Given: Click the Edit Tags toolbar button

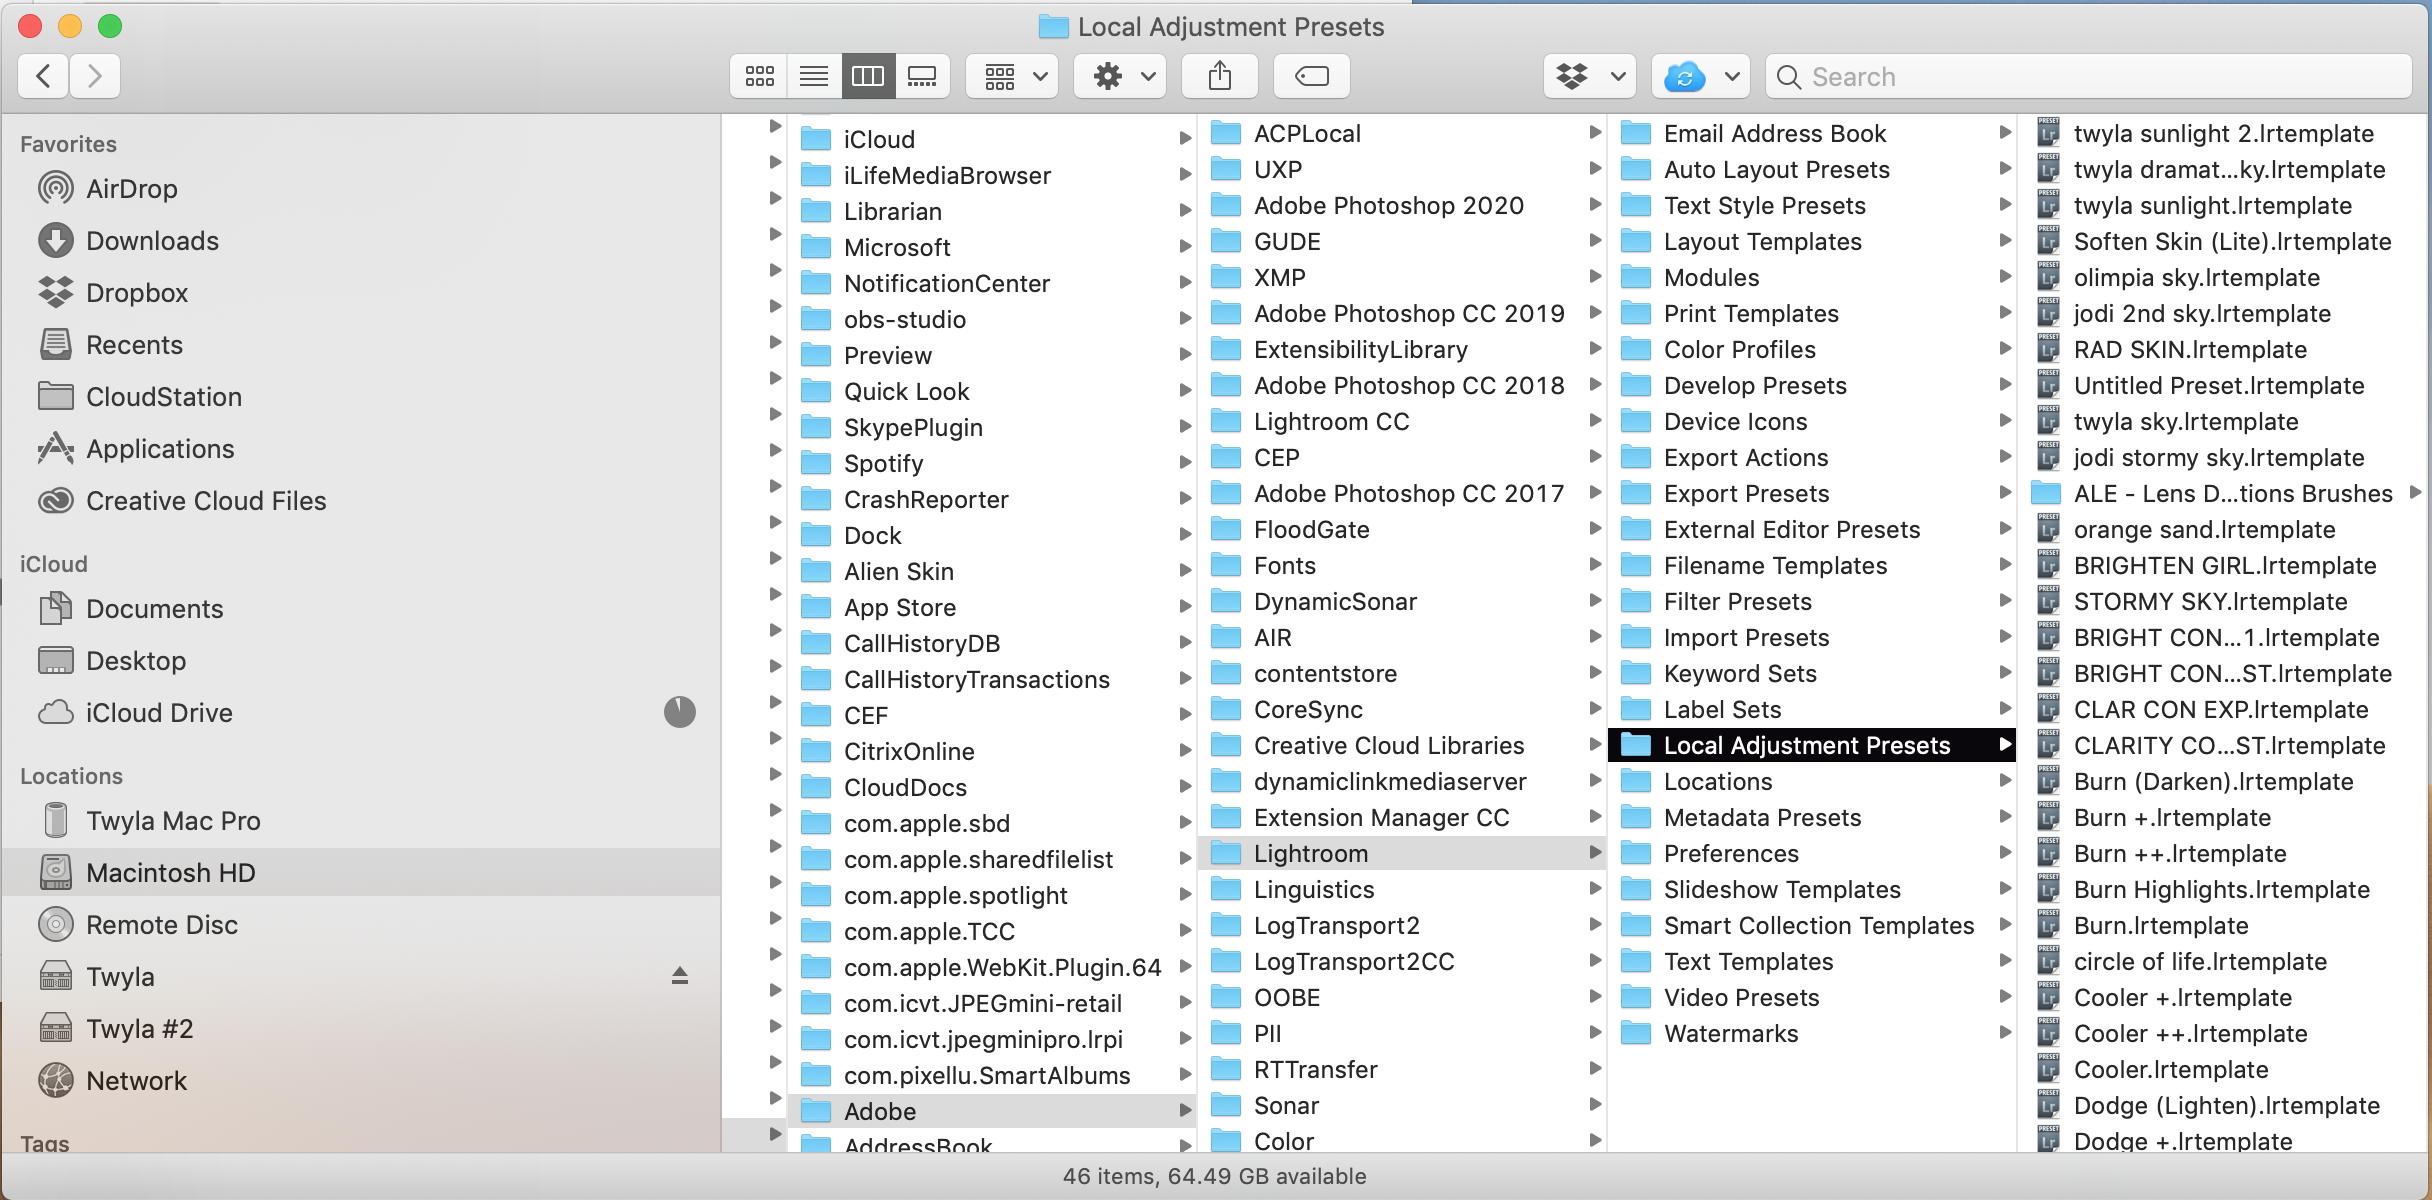Looking at the screenshot, I should pos(1311,76).
